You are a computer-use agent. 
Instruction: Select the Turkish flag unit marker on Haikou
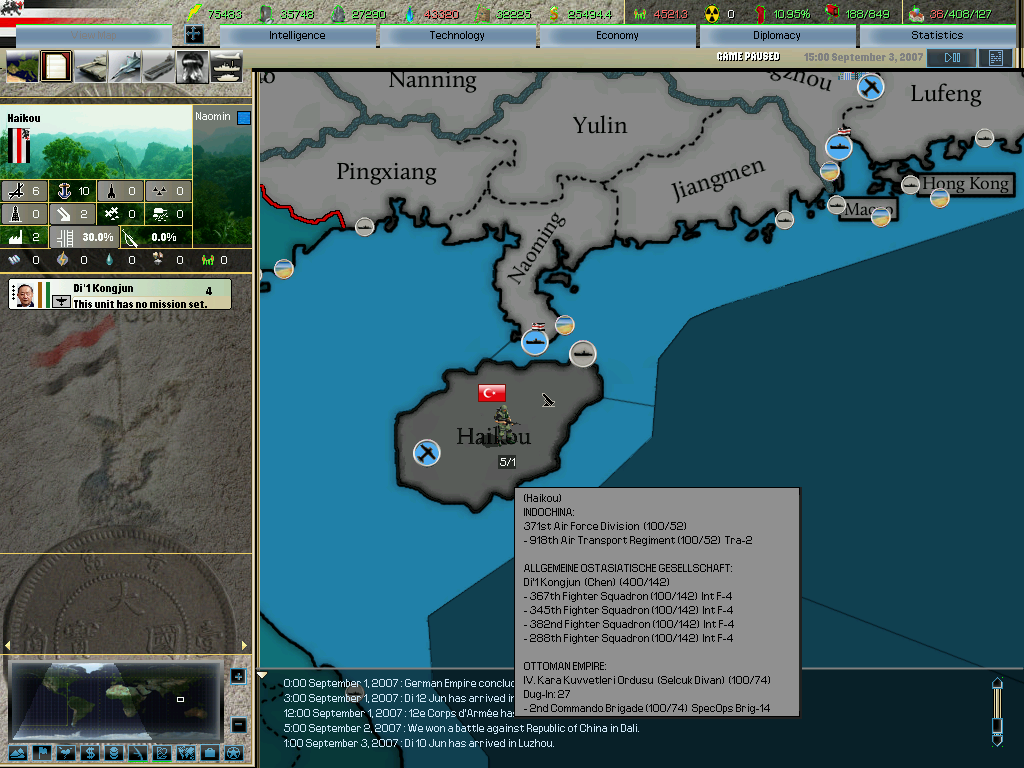tap(492, 393)
